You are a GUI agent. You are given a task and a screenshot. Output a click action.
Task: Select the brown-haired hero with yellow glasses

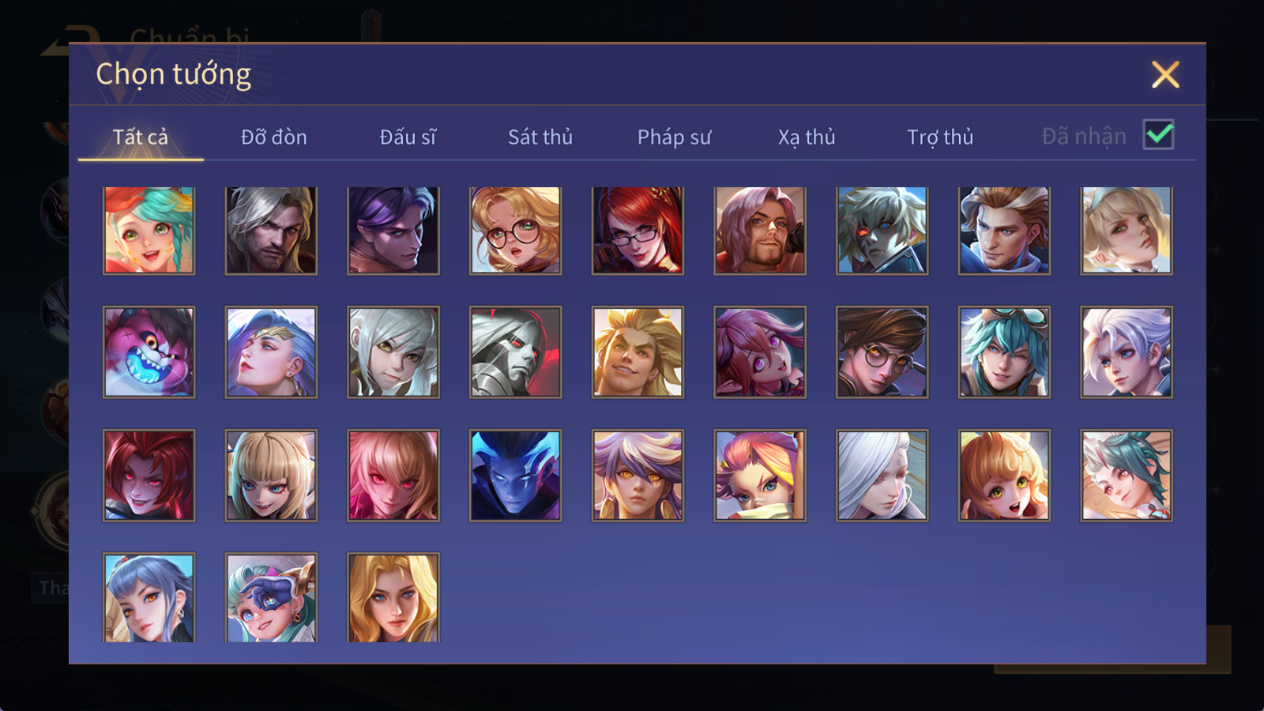click(882, 352)
